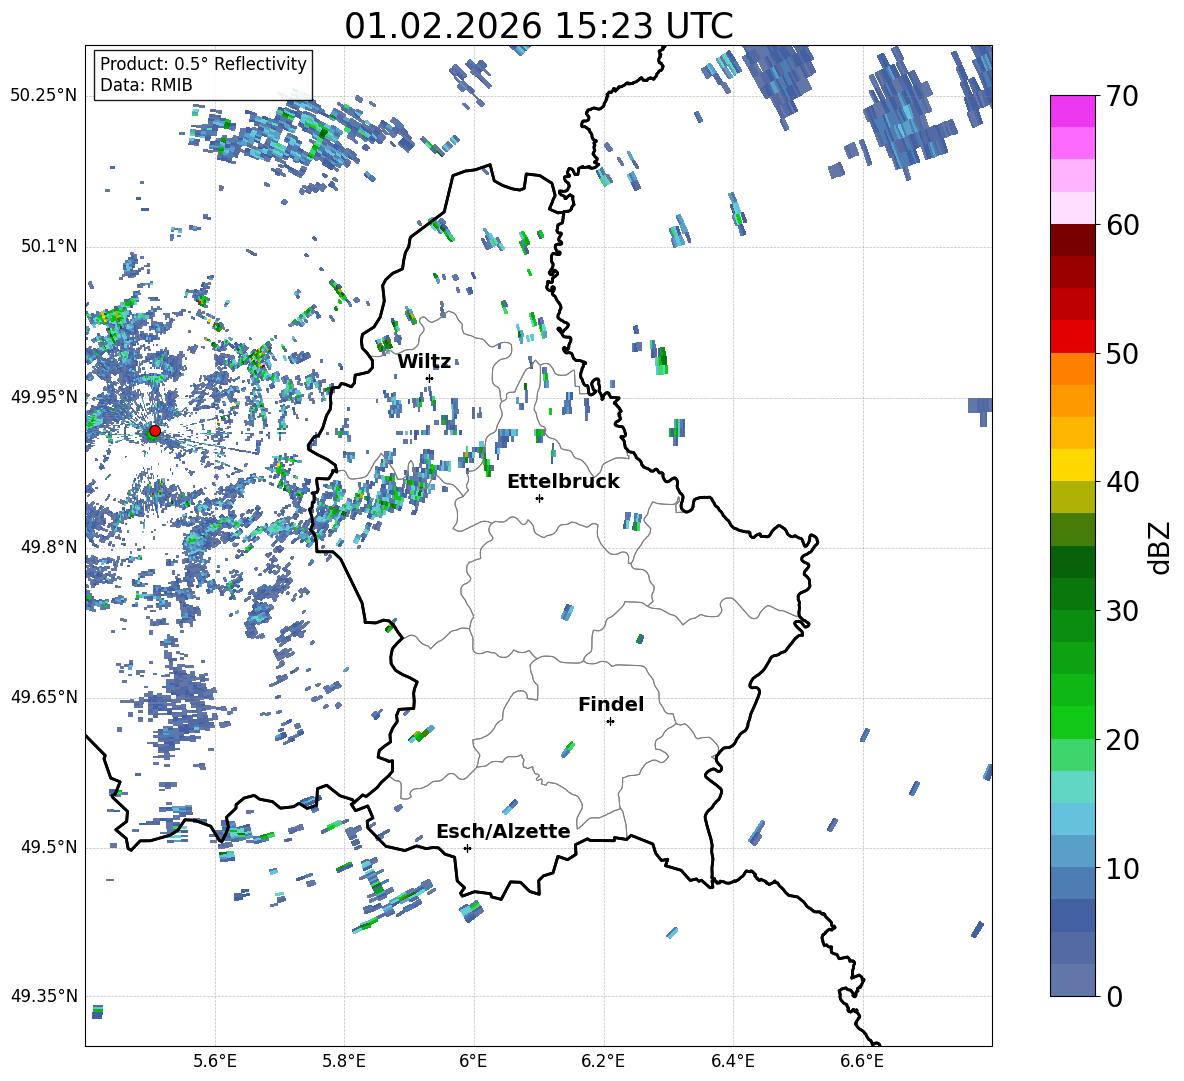Click the dark green colorbar swatch just above 30
The height and width of the screenshot is (1081, 1184).
(x=1072, y=593)
